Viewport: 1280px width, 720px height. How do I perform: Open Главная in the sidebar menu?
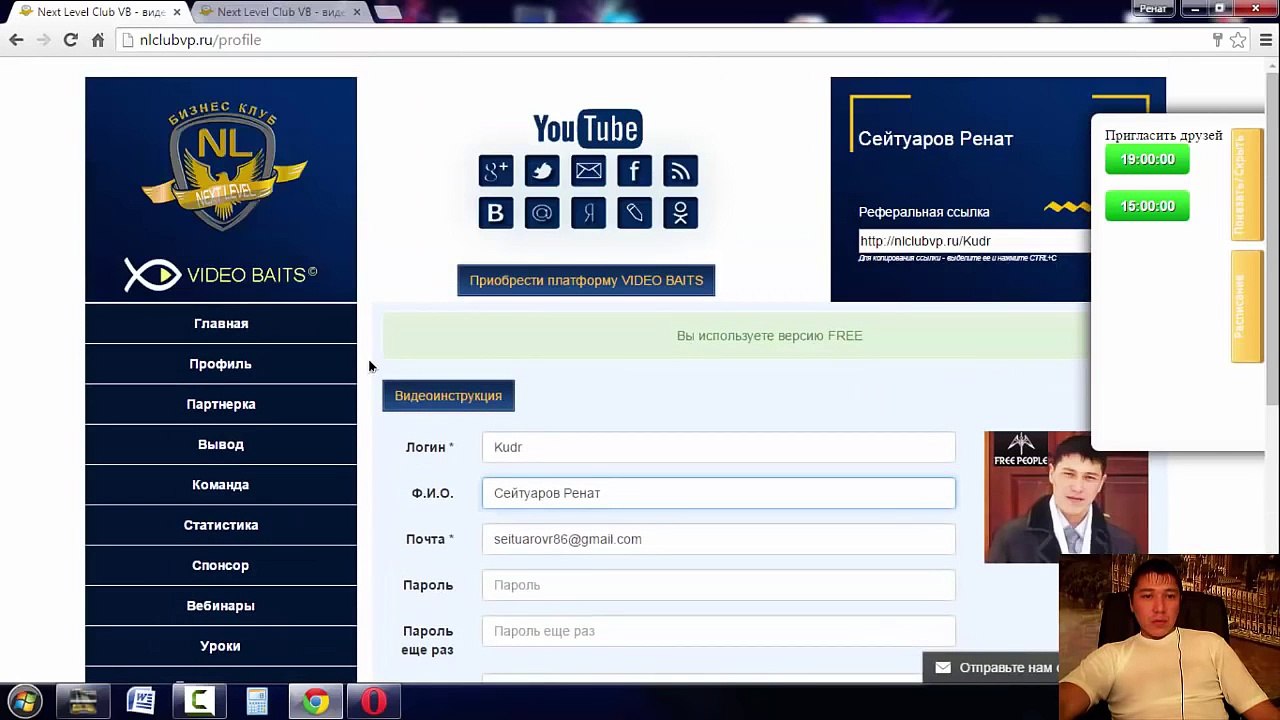(221, 323)
